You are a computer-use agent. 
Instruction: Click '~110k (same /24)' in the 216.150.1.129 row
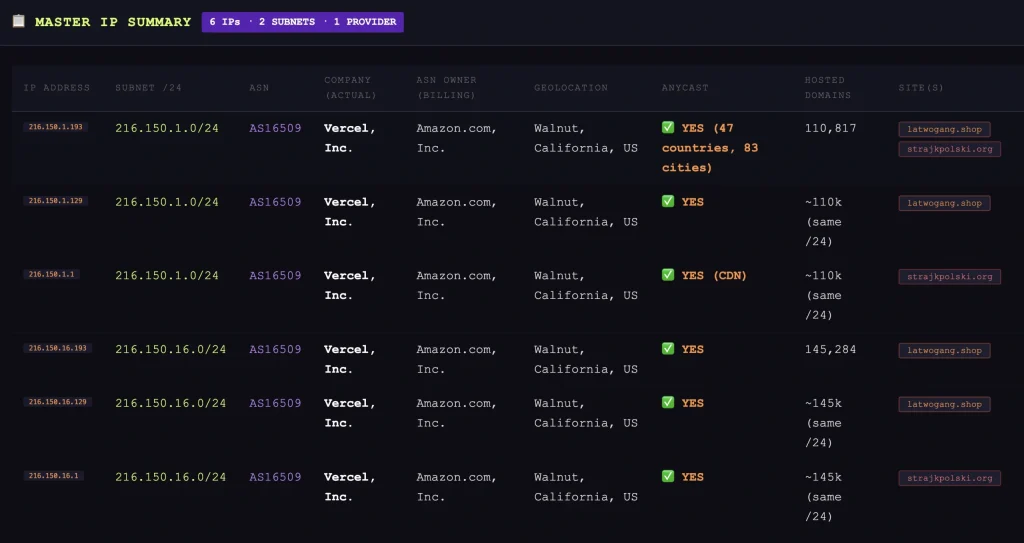824,222
